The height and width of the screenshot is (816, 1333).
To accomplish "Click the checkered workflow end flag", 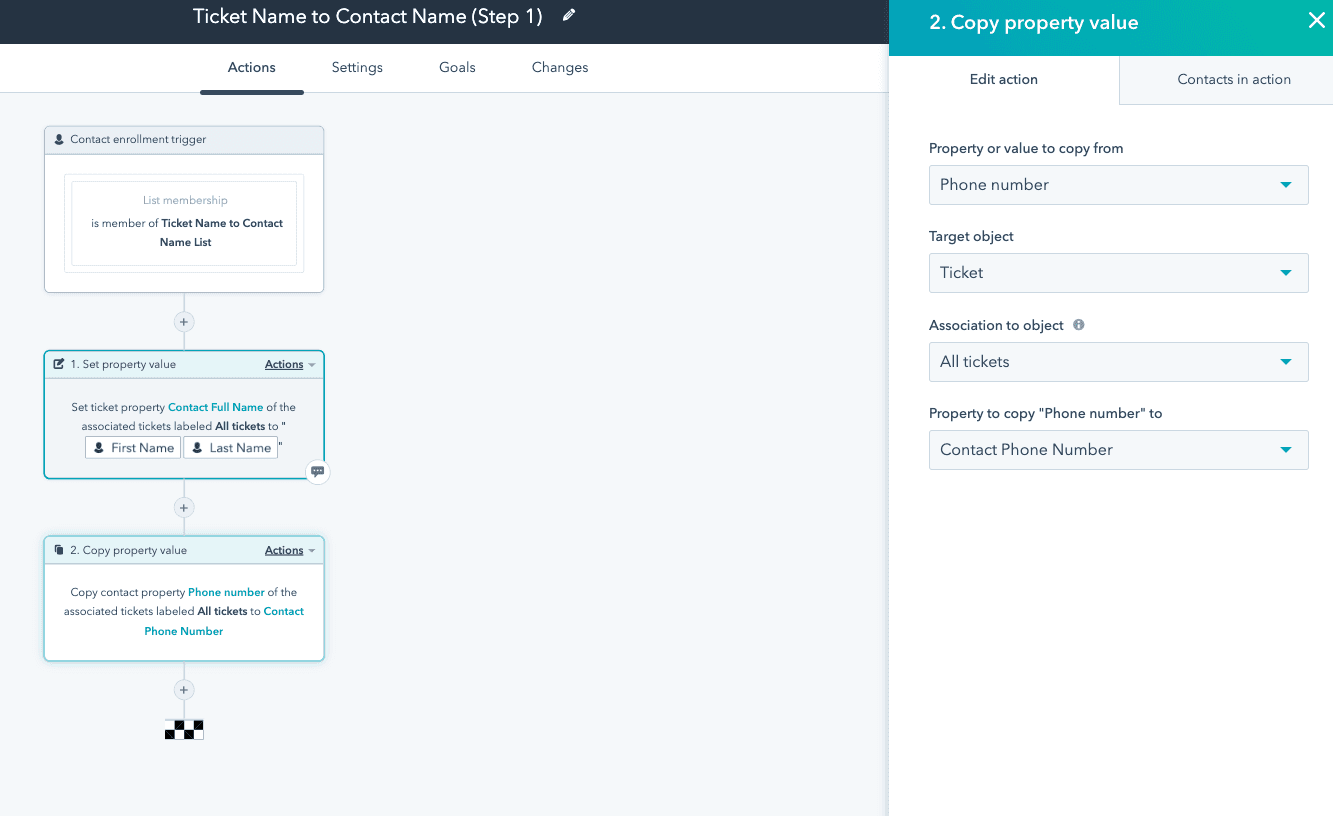I will [184, 729].
